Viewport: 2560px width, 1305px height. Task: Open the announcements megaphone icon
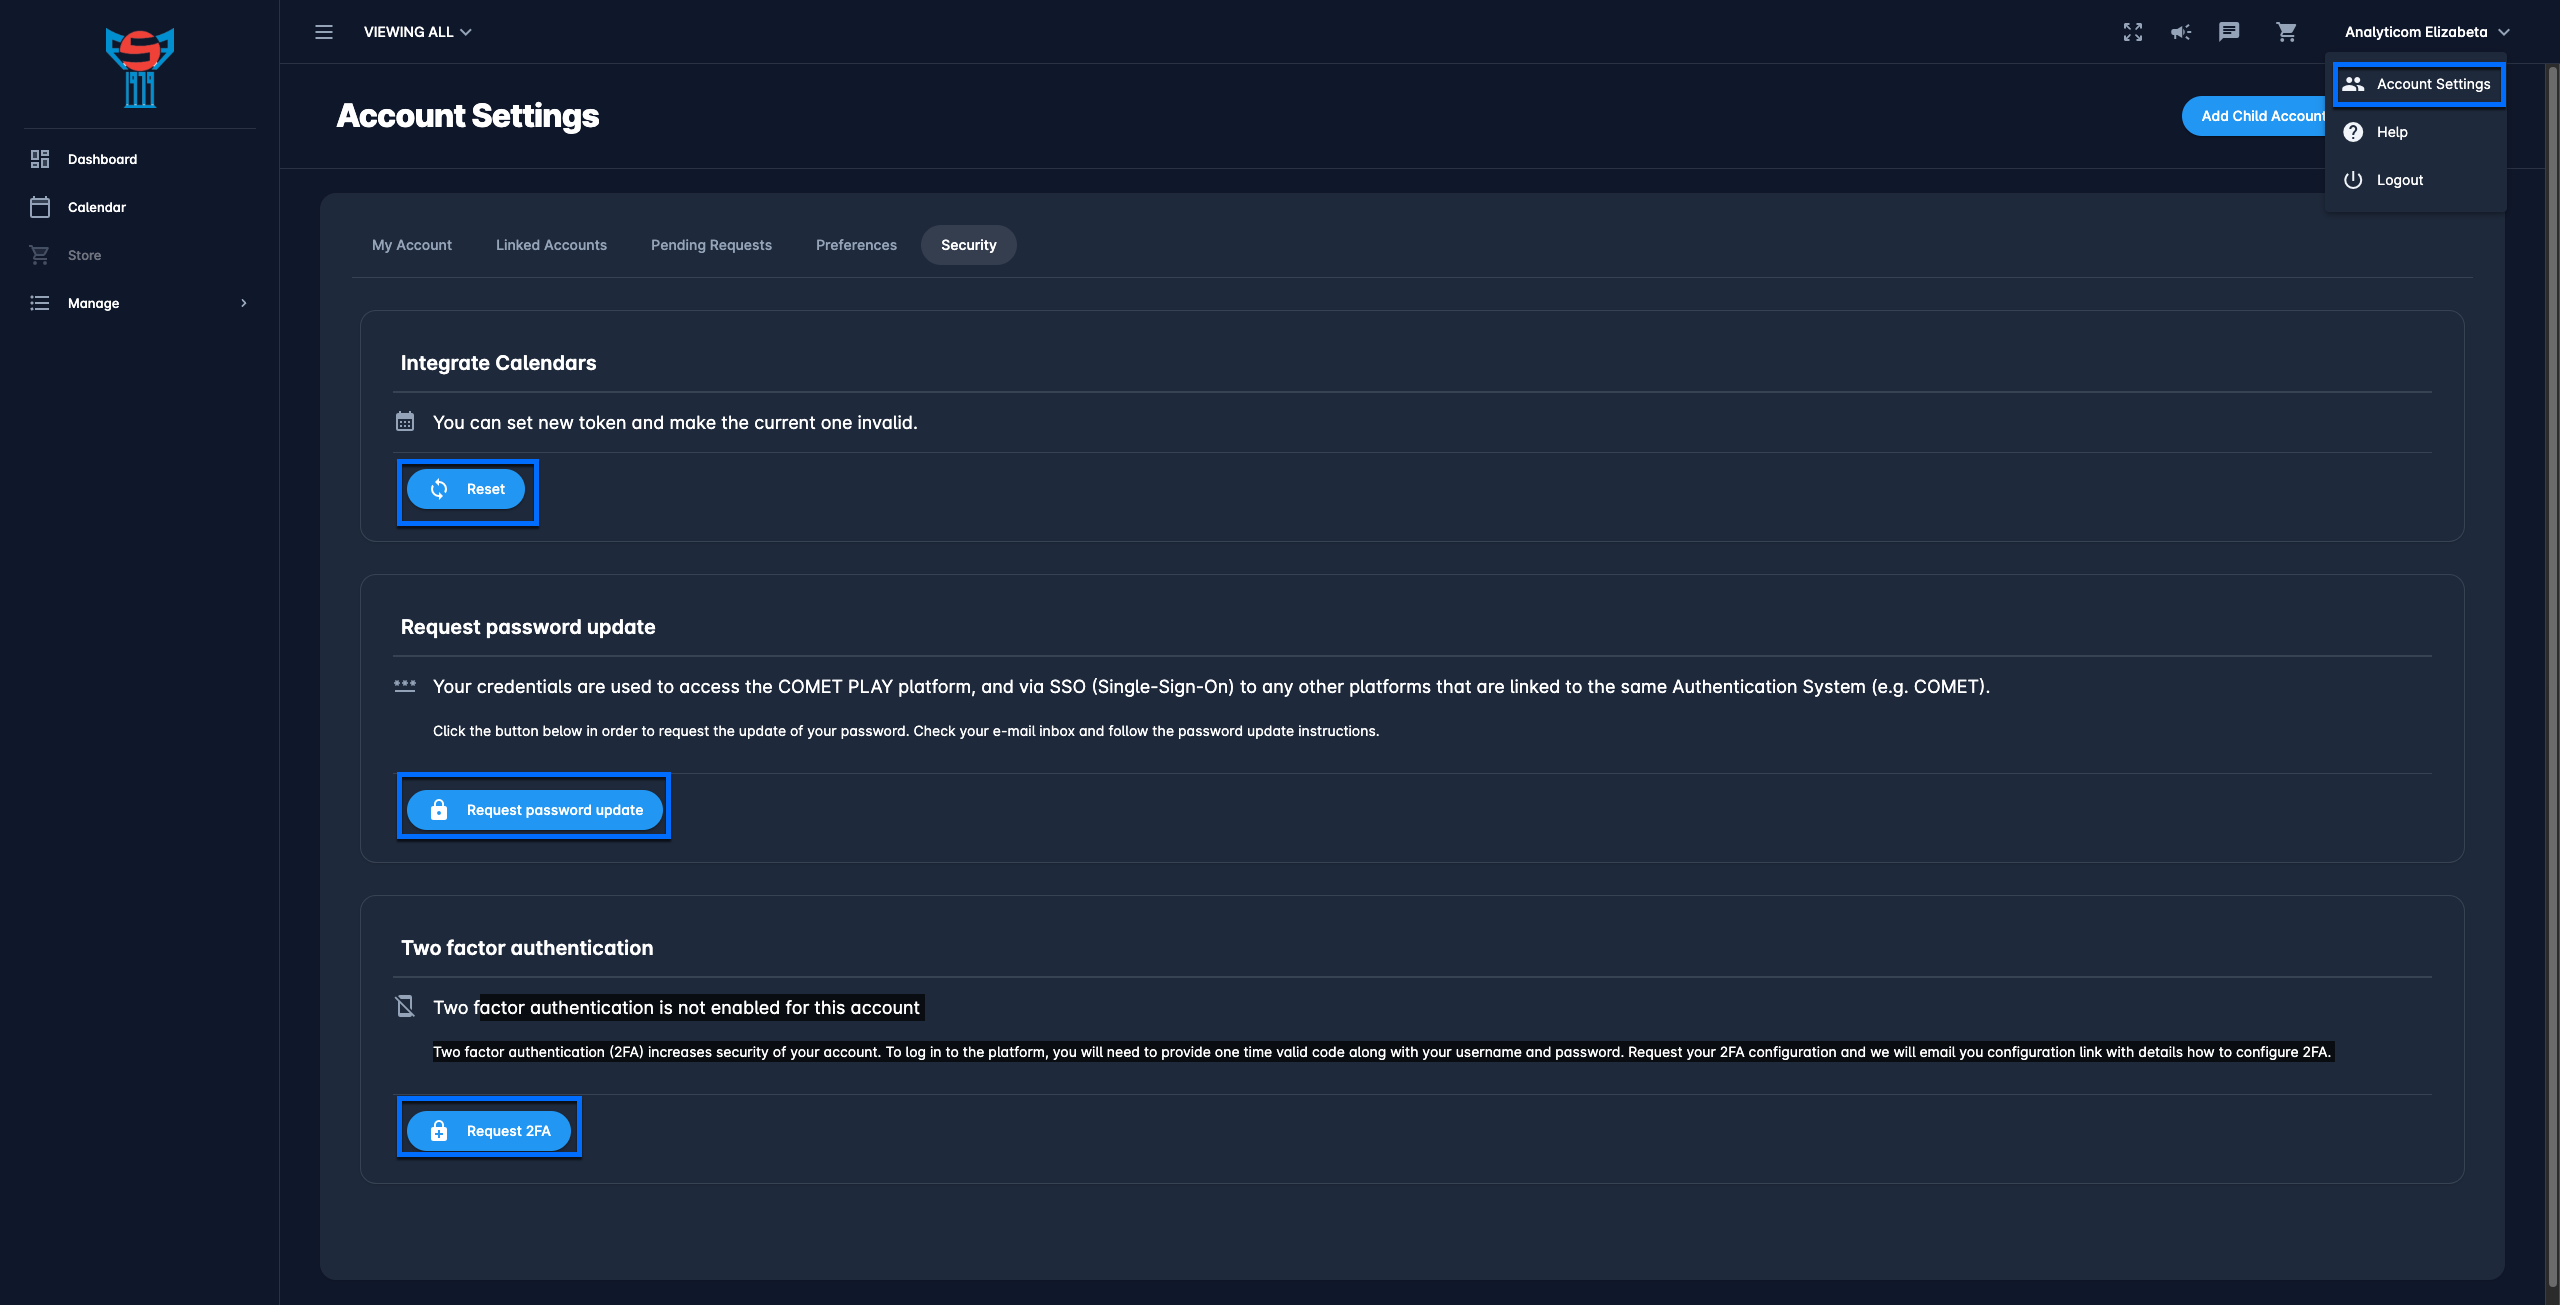[x=2180, y=32]
